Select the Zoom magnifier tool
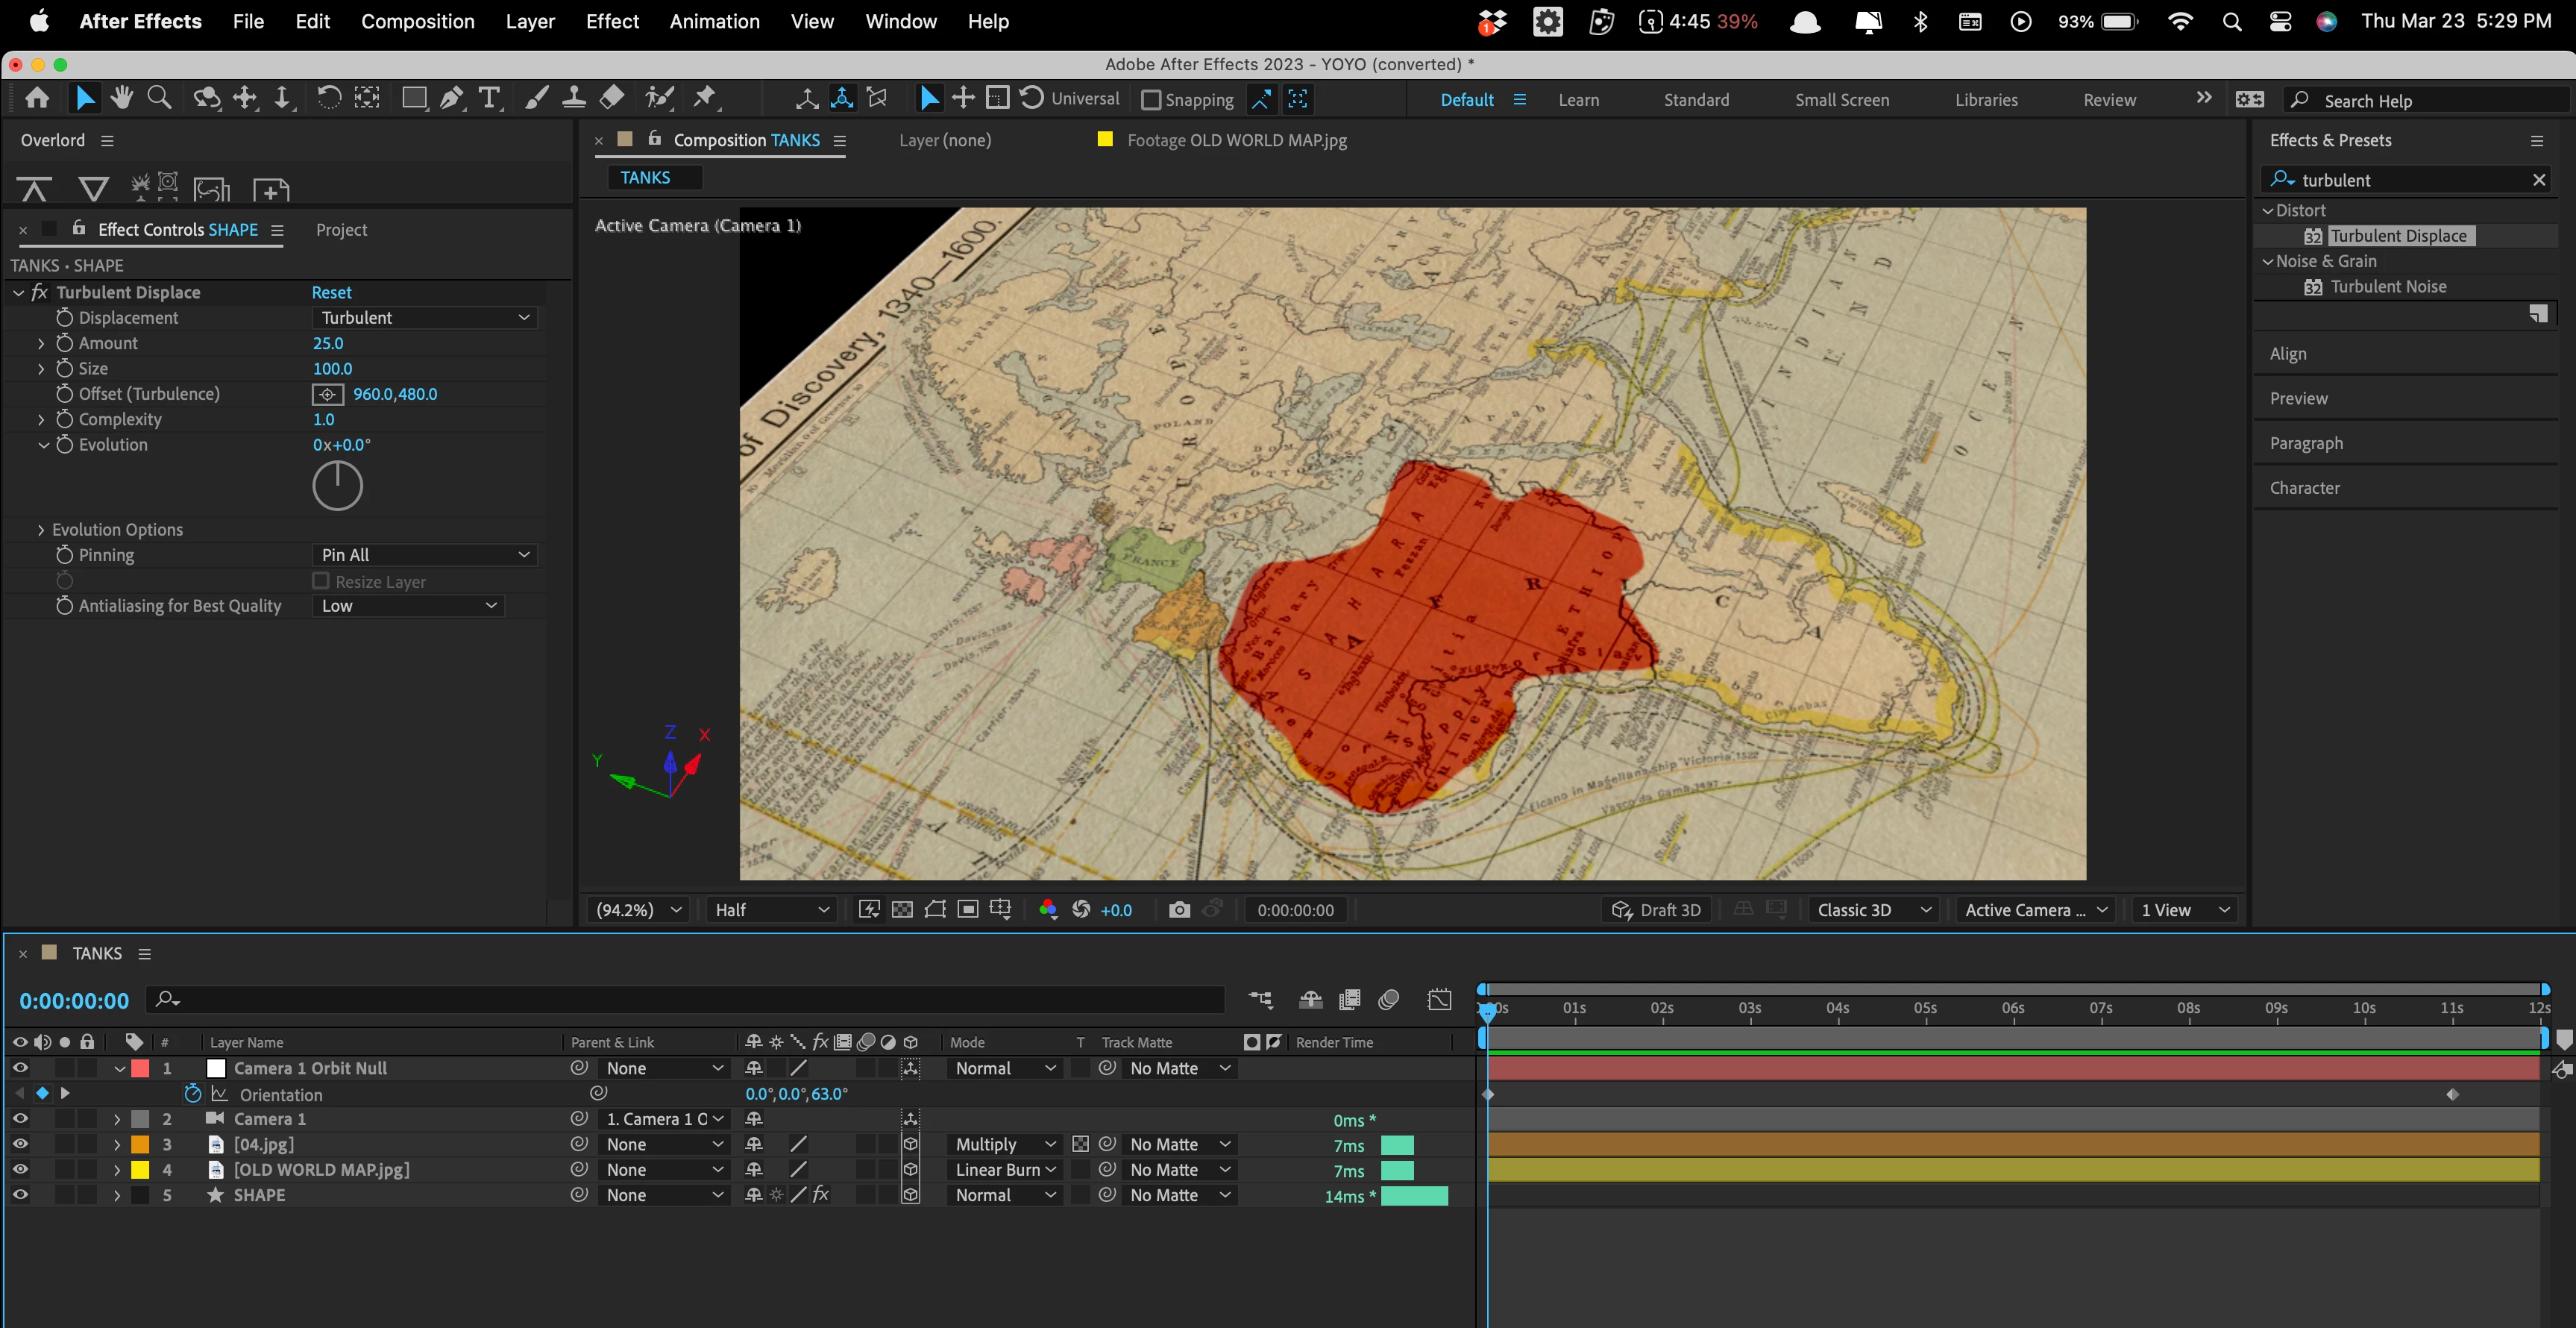This screenshot has height=1328, width=2576. [x=159, y=98]
